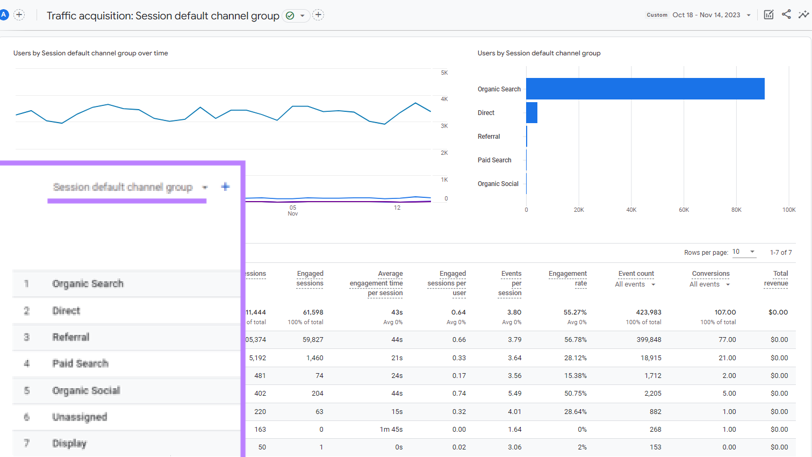Share this report

(786, 15)
